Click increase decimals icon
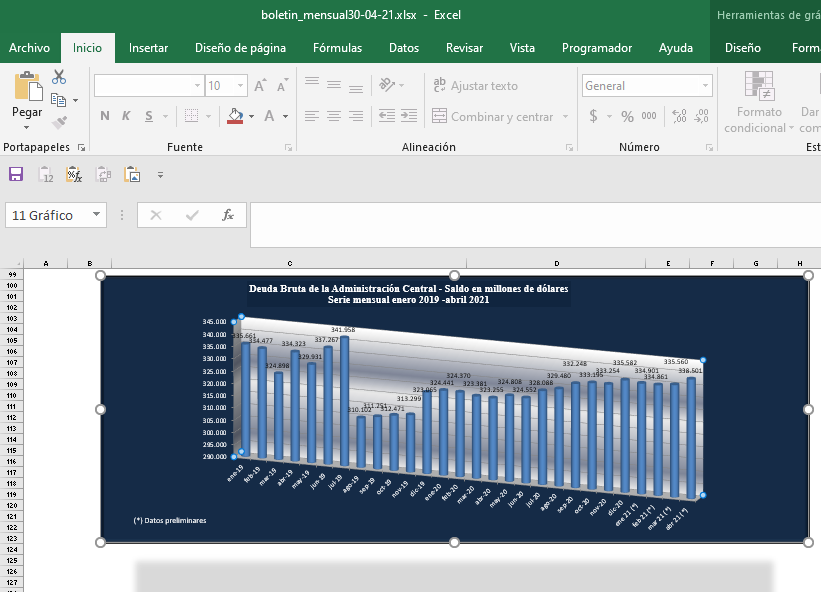This screenshot has height=592, width=821. point(679,116)
